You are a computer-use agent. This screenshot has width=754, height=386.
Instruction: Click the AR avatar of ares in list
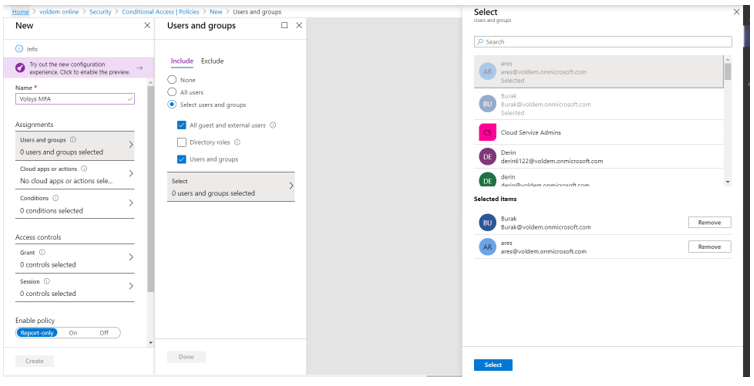point(488,72)
